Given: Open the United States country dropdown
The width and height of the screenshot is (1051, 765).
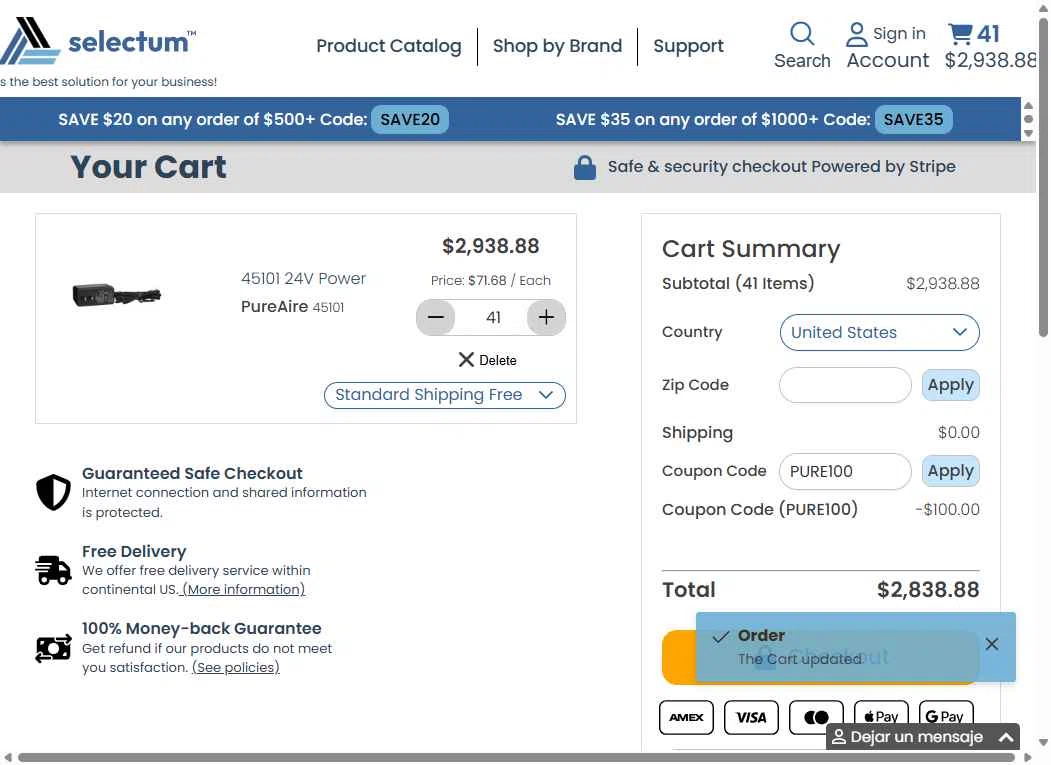Looking at the screenshot, I should (x=879, y=333).
